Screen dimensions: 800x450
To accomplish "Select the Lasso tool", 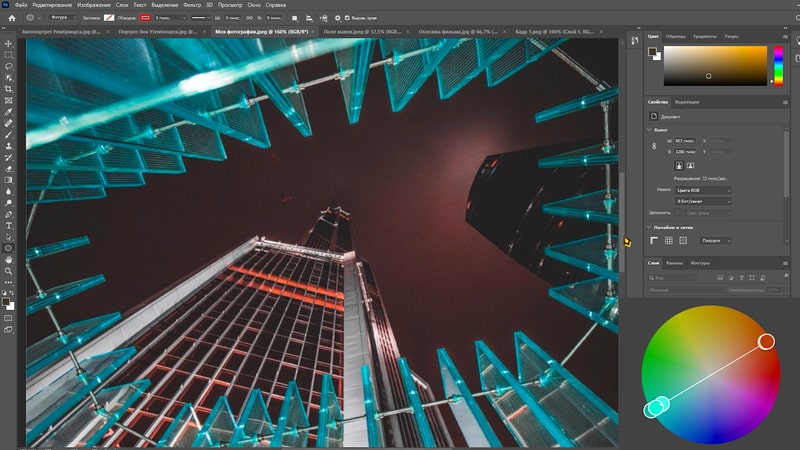I will pyautogui.click(x=9, y=66).
